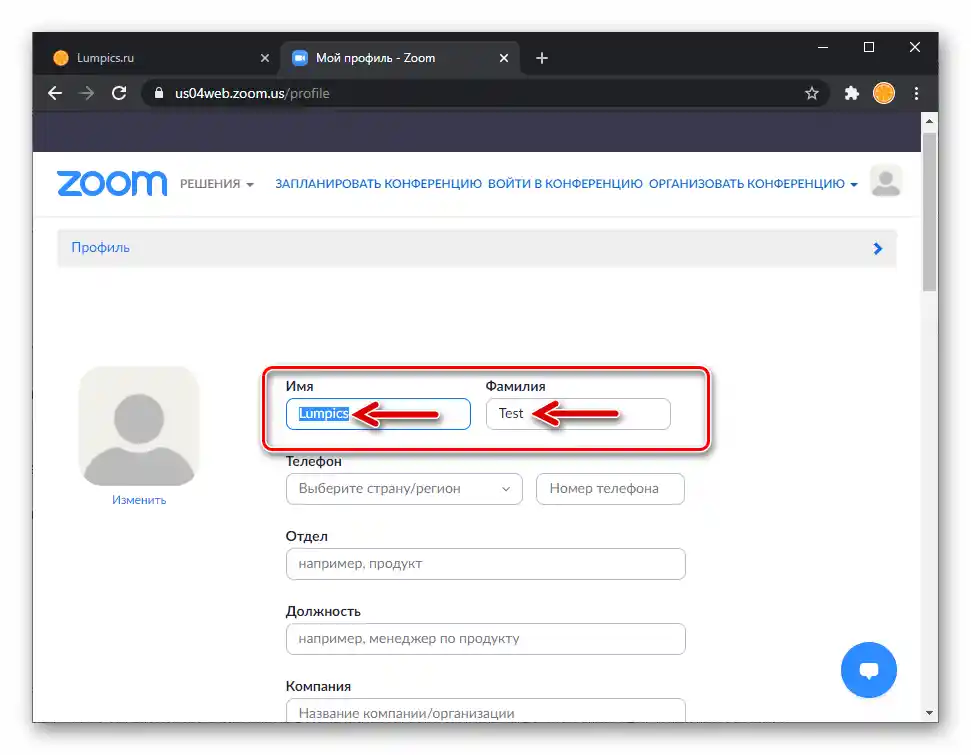Click the Должность input field
971x755 pixels.
(x=486, y=639)
